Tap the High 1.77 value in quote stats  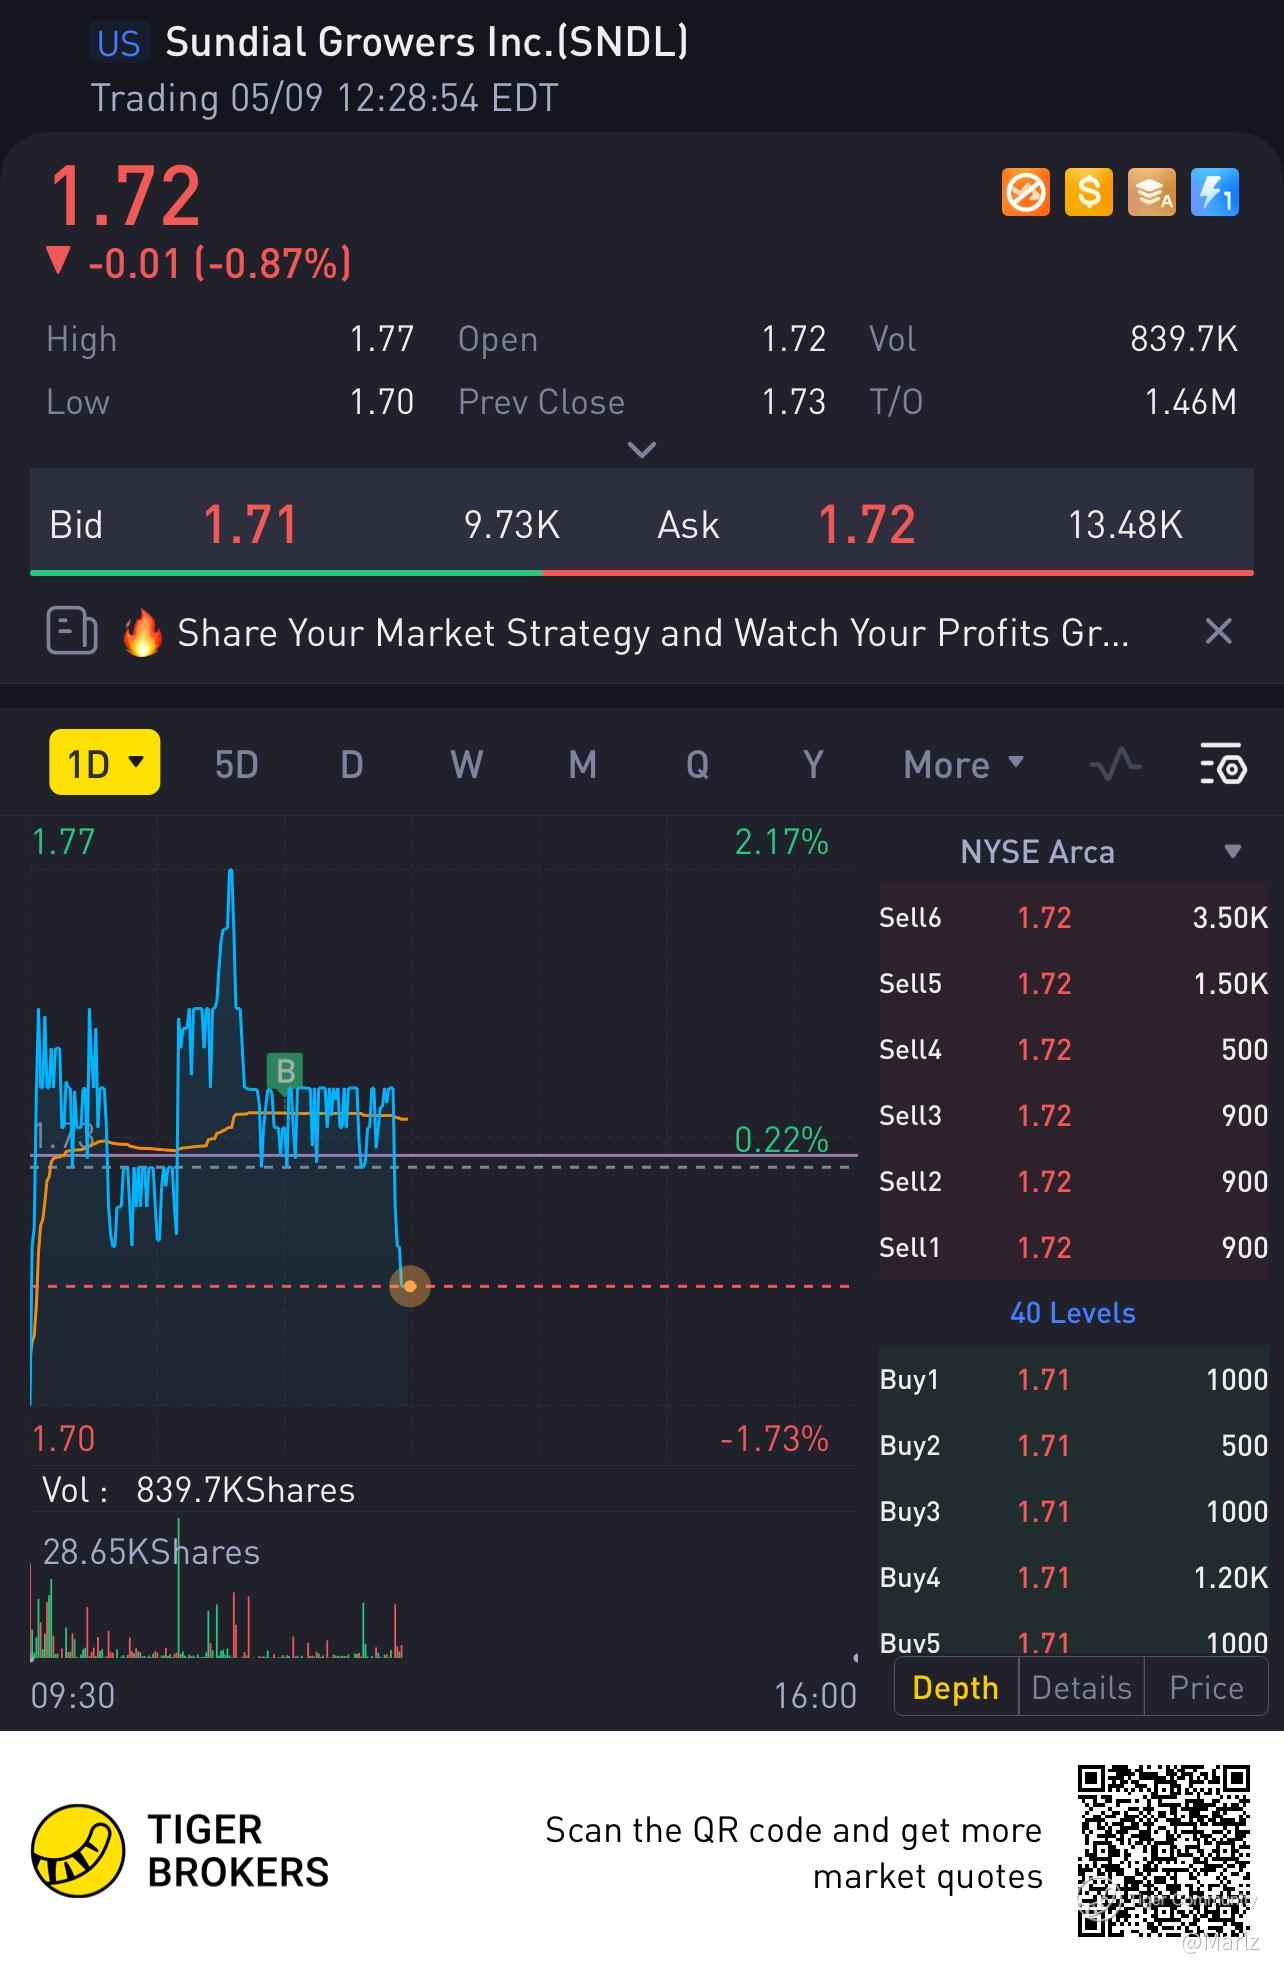(382, 339)
